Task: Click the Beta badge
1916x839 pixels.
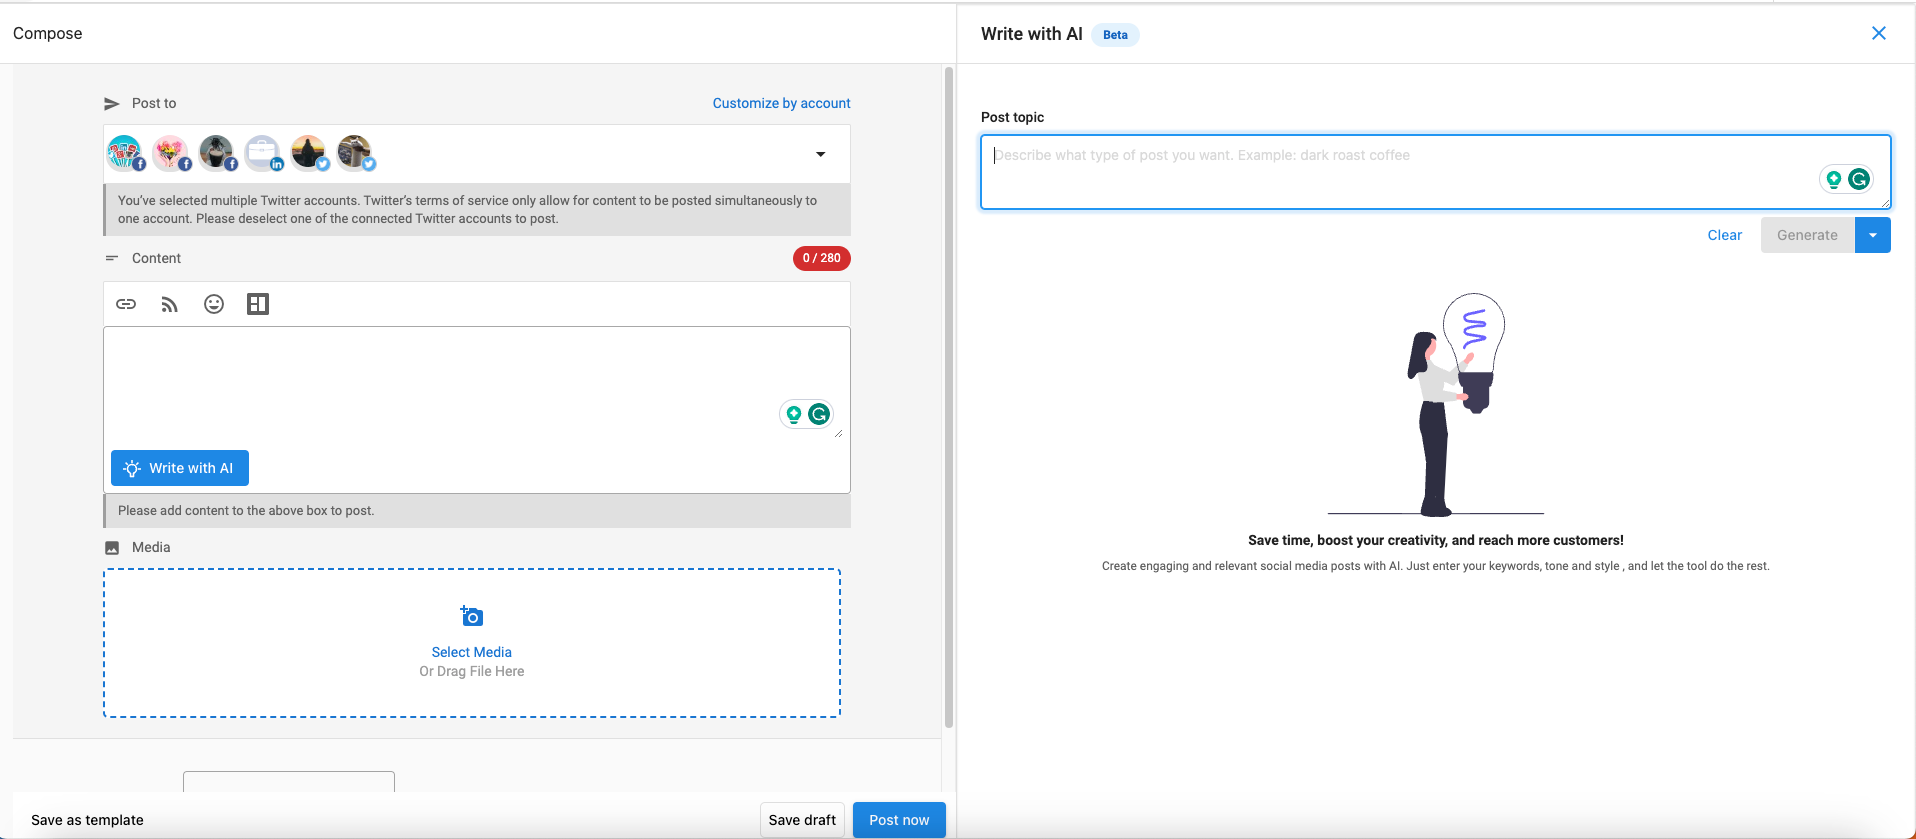Action: click(1115, 35)
